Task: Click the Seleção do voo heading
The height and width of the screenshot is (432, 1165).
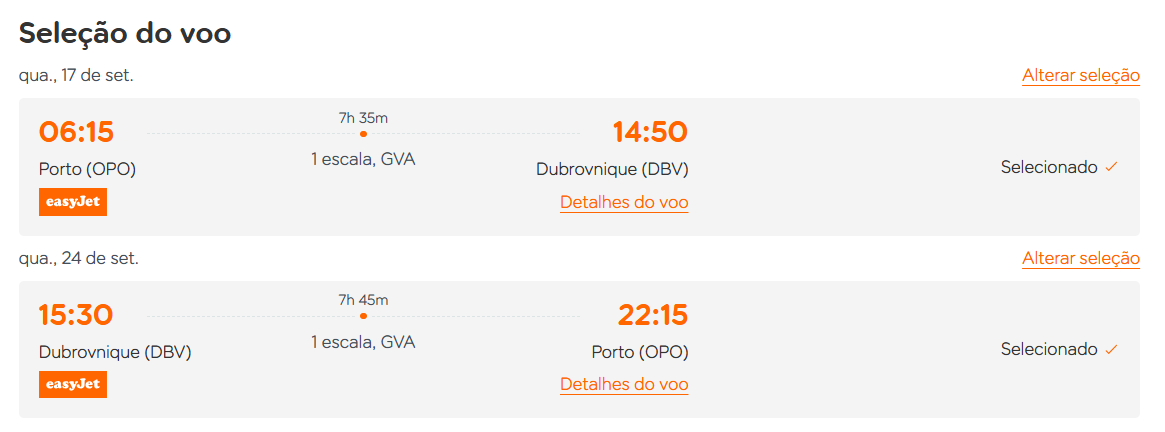Action: (x=125, y=33)
